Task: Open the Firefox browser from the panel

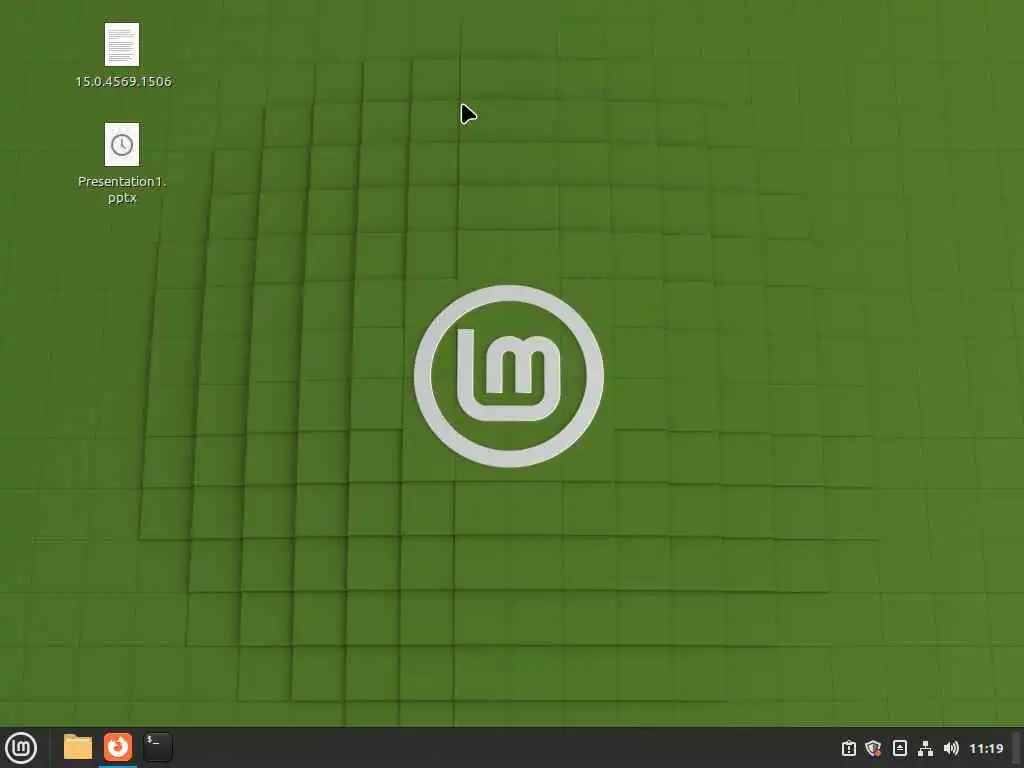Action: (118, 747)
